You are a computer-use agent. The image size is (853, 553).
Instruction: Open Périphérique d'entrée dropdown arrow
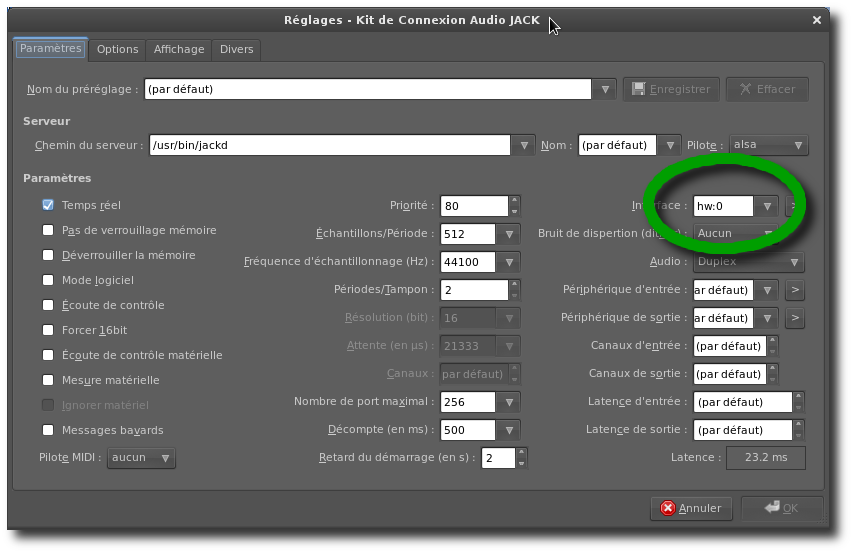point(767,290)
